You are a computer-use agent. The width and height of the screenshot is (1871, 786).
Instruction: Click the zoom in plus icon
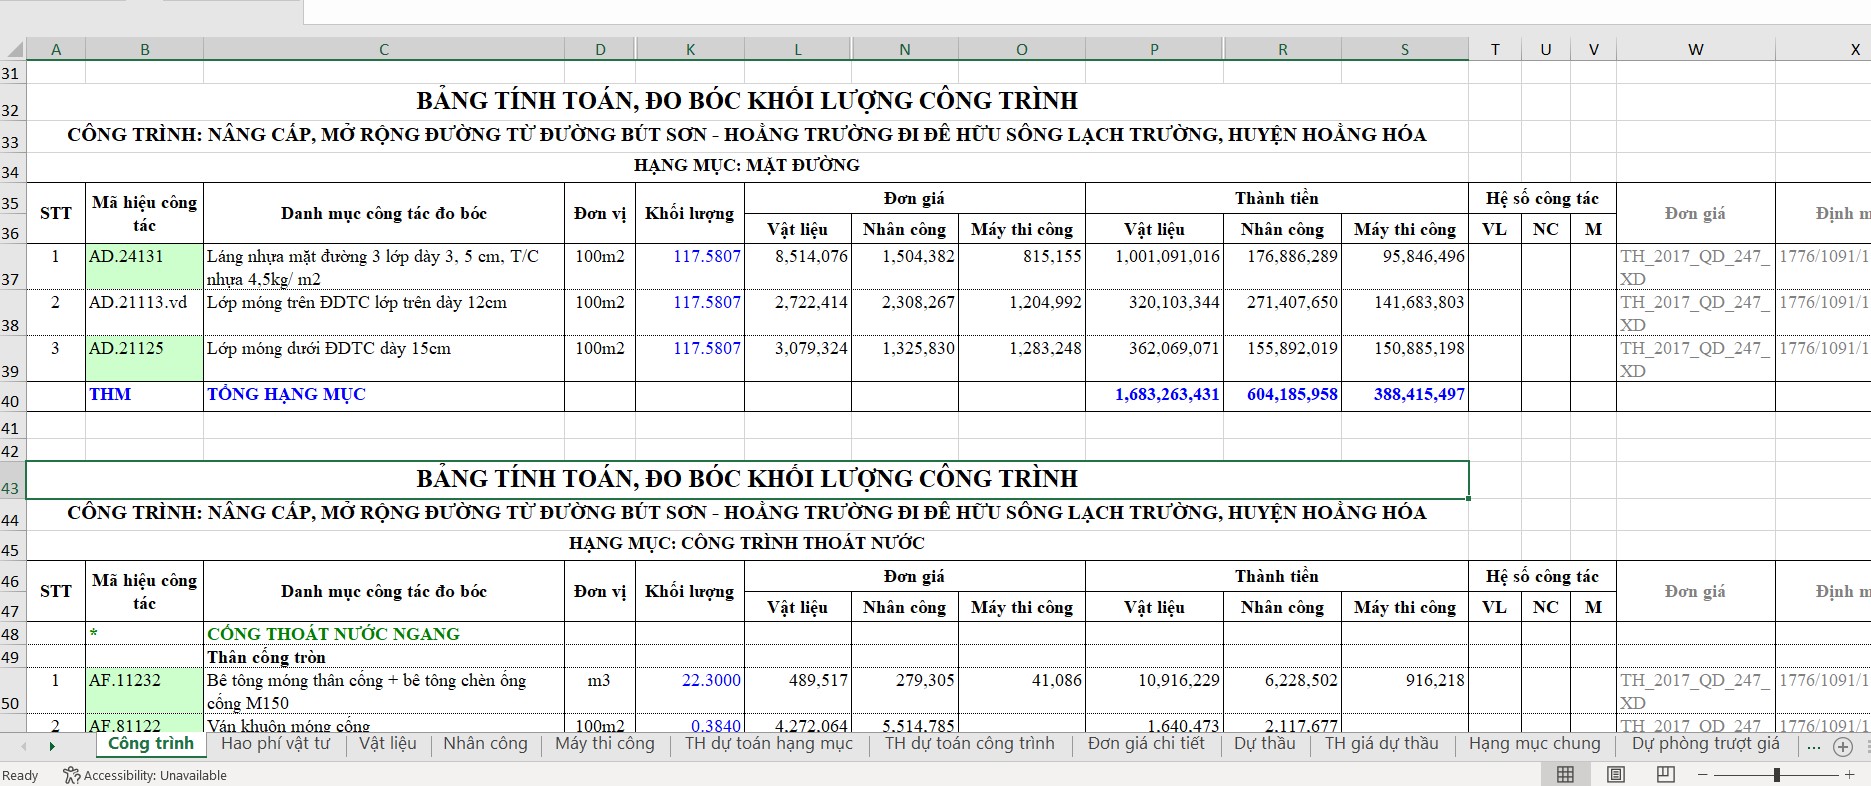[1850, 775]
